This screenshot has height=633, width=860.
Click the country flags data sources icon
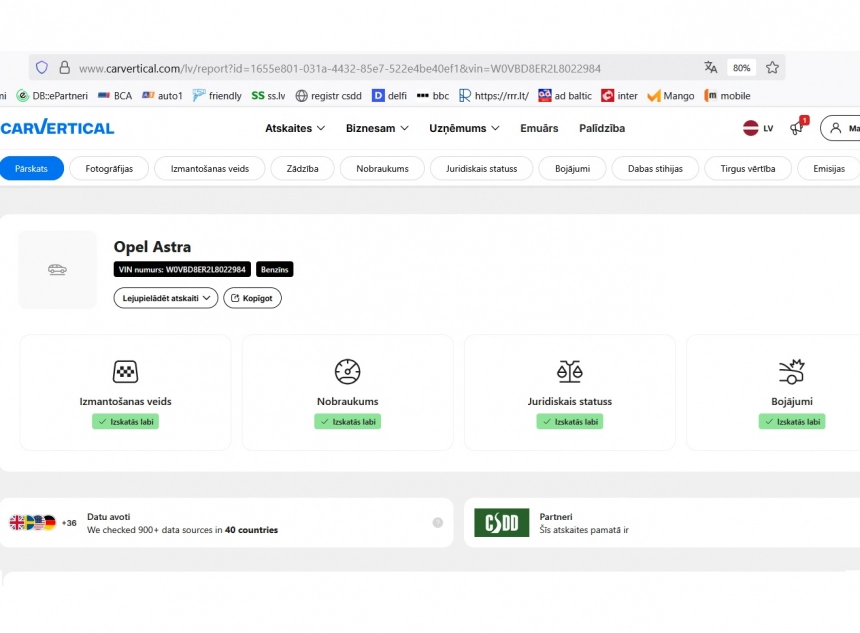33,523
